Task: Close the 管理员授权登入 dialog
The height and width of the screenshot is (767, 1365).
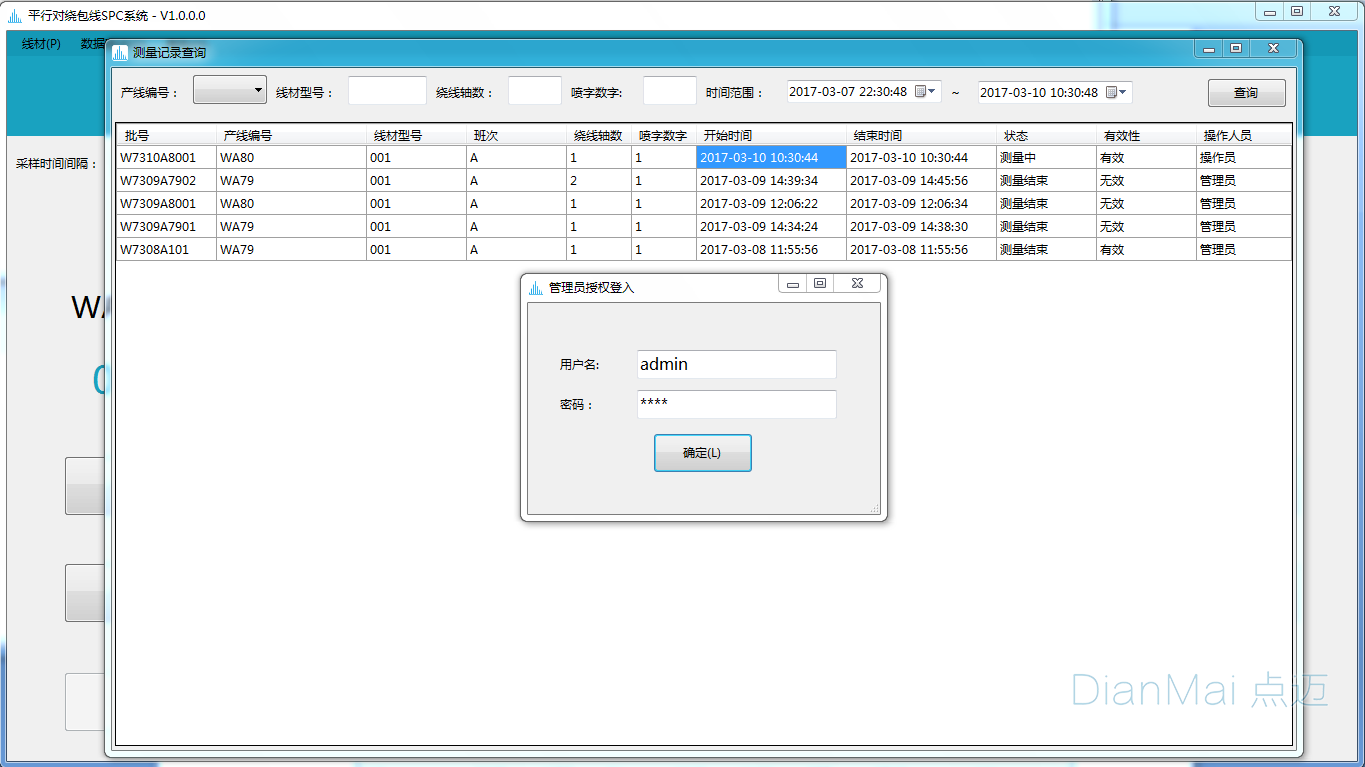Action: pyautogui.click(x=857, y=284)
